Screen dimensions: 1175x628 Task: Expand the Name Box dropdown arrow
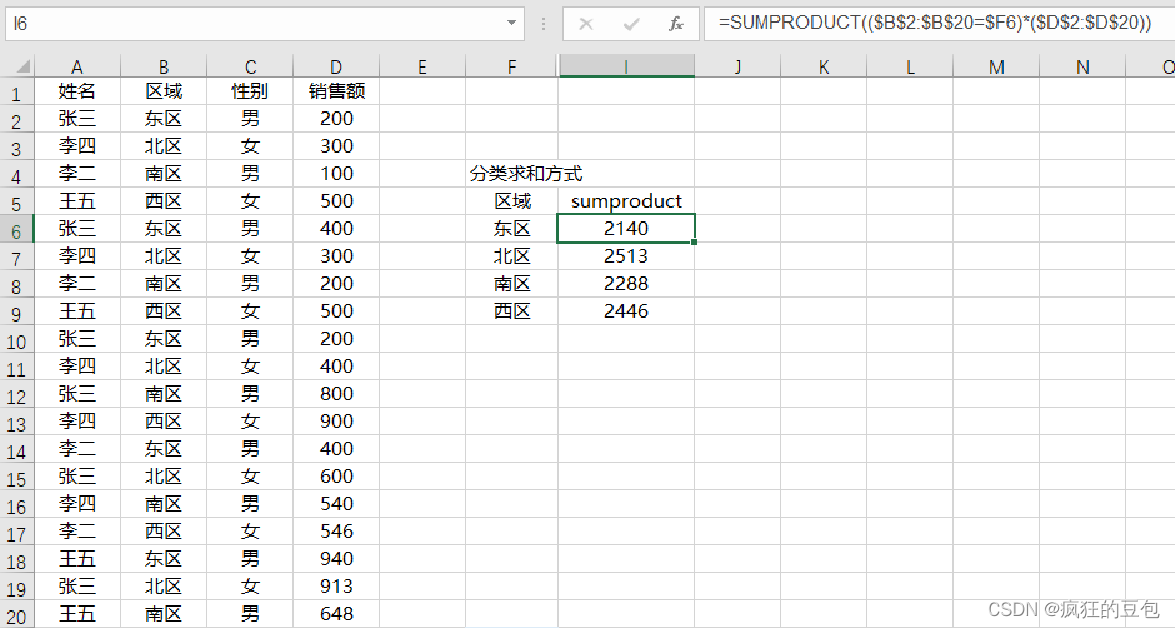[511, 23]
